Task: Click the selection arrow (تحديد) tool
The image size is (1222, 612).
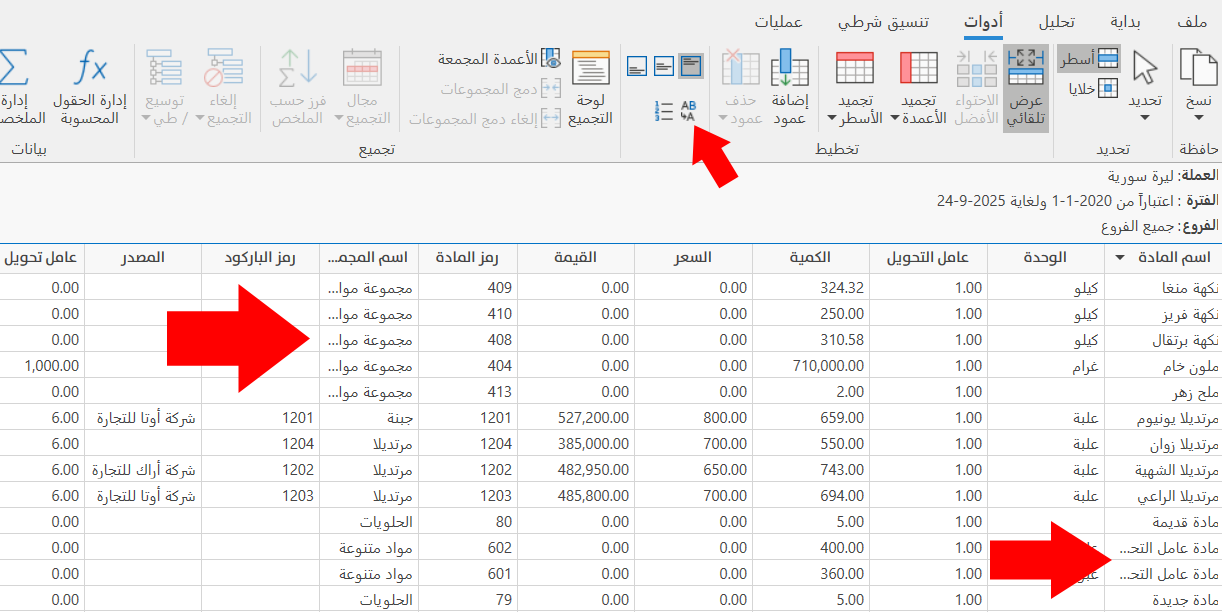Action: tap(1145, 85)
